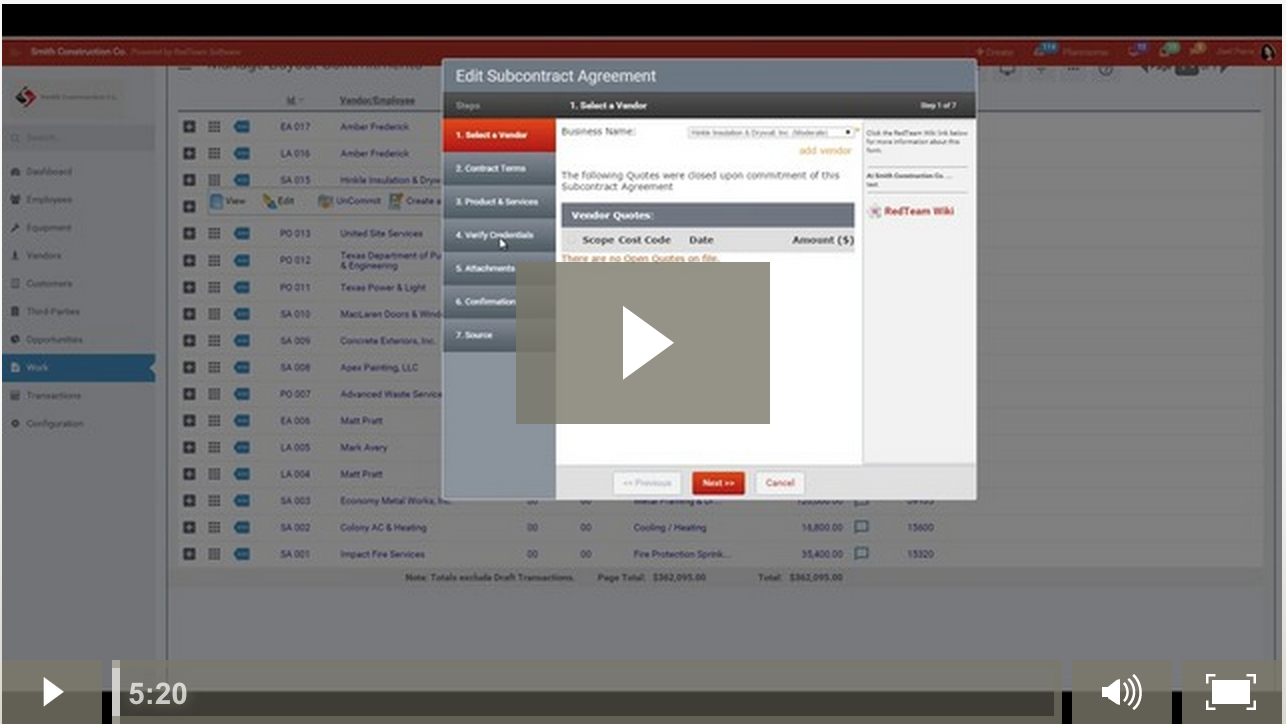The height and width of the screenshot is (724, 1286).
Task: Go to step 3. Product & Services
Action: click(x=499, y=202)
